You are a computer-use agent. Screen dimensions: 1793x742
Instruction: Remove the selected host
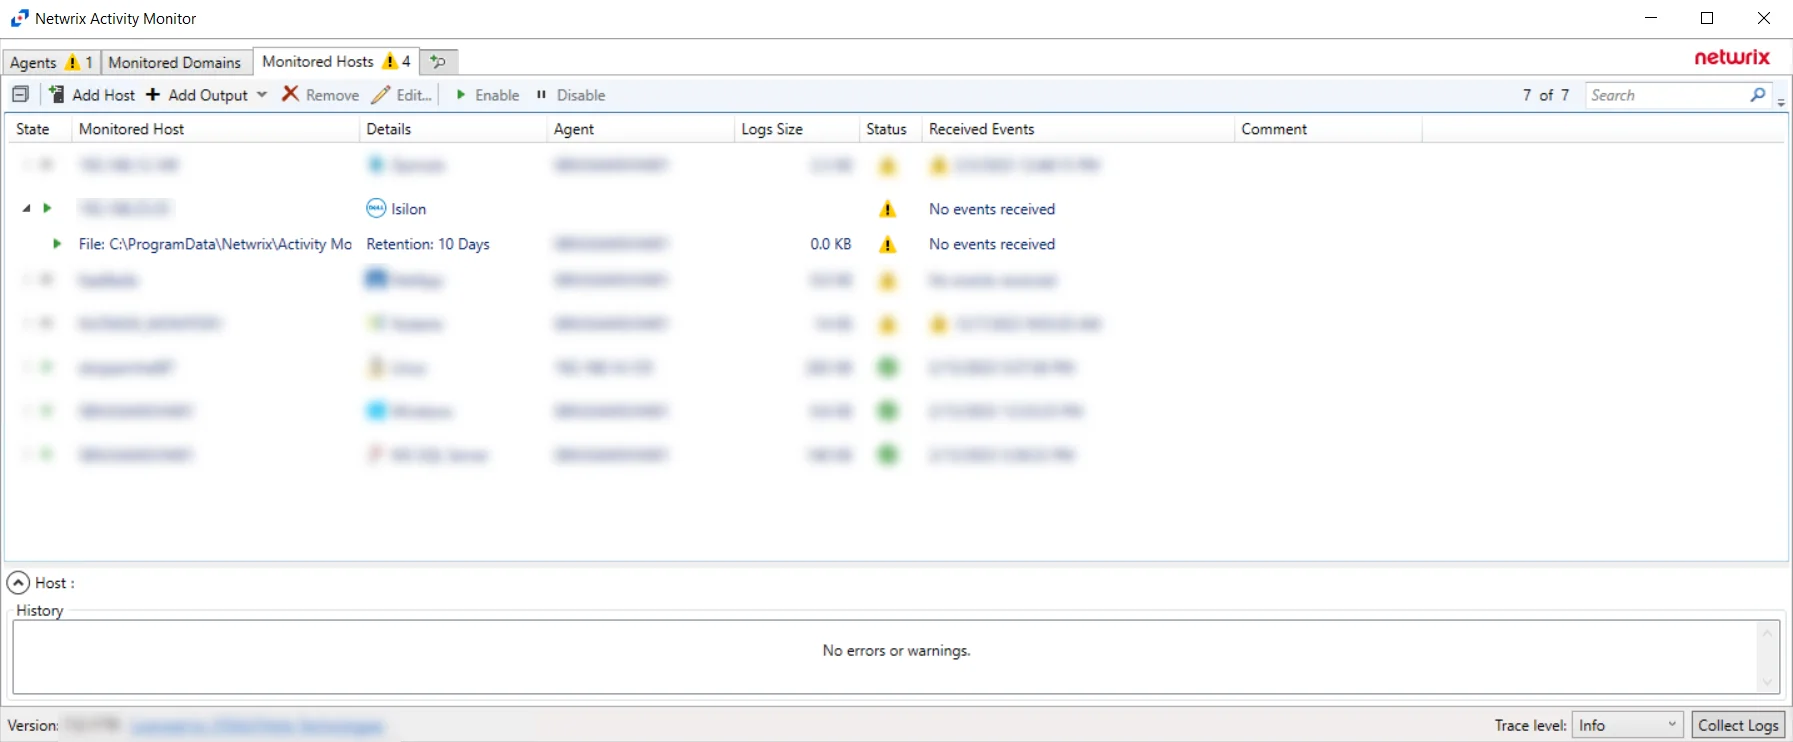point(320,95)
